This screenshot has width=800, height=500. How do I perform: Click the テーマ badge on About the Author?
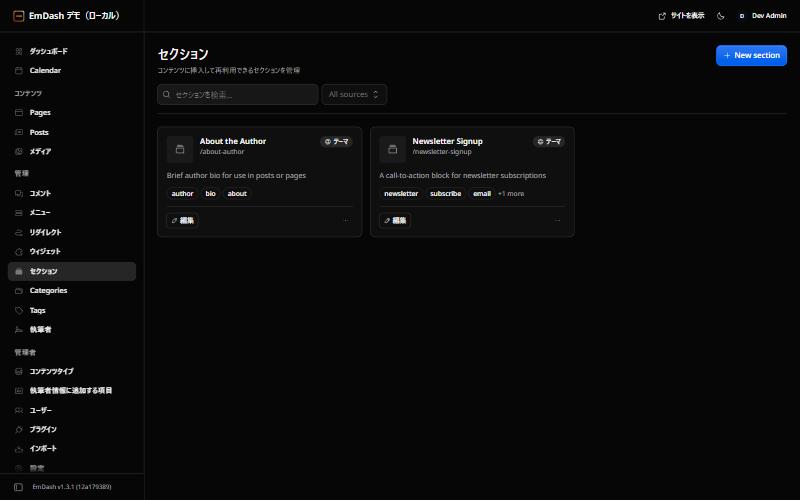[336, 141]
